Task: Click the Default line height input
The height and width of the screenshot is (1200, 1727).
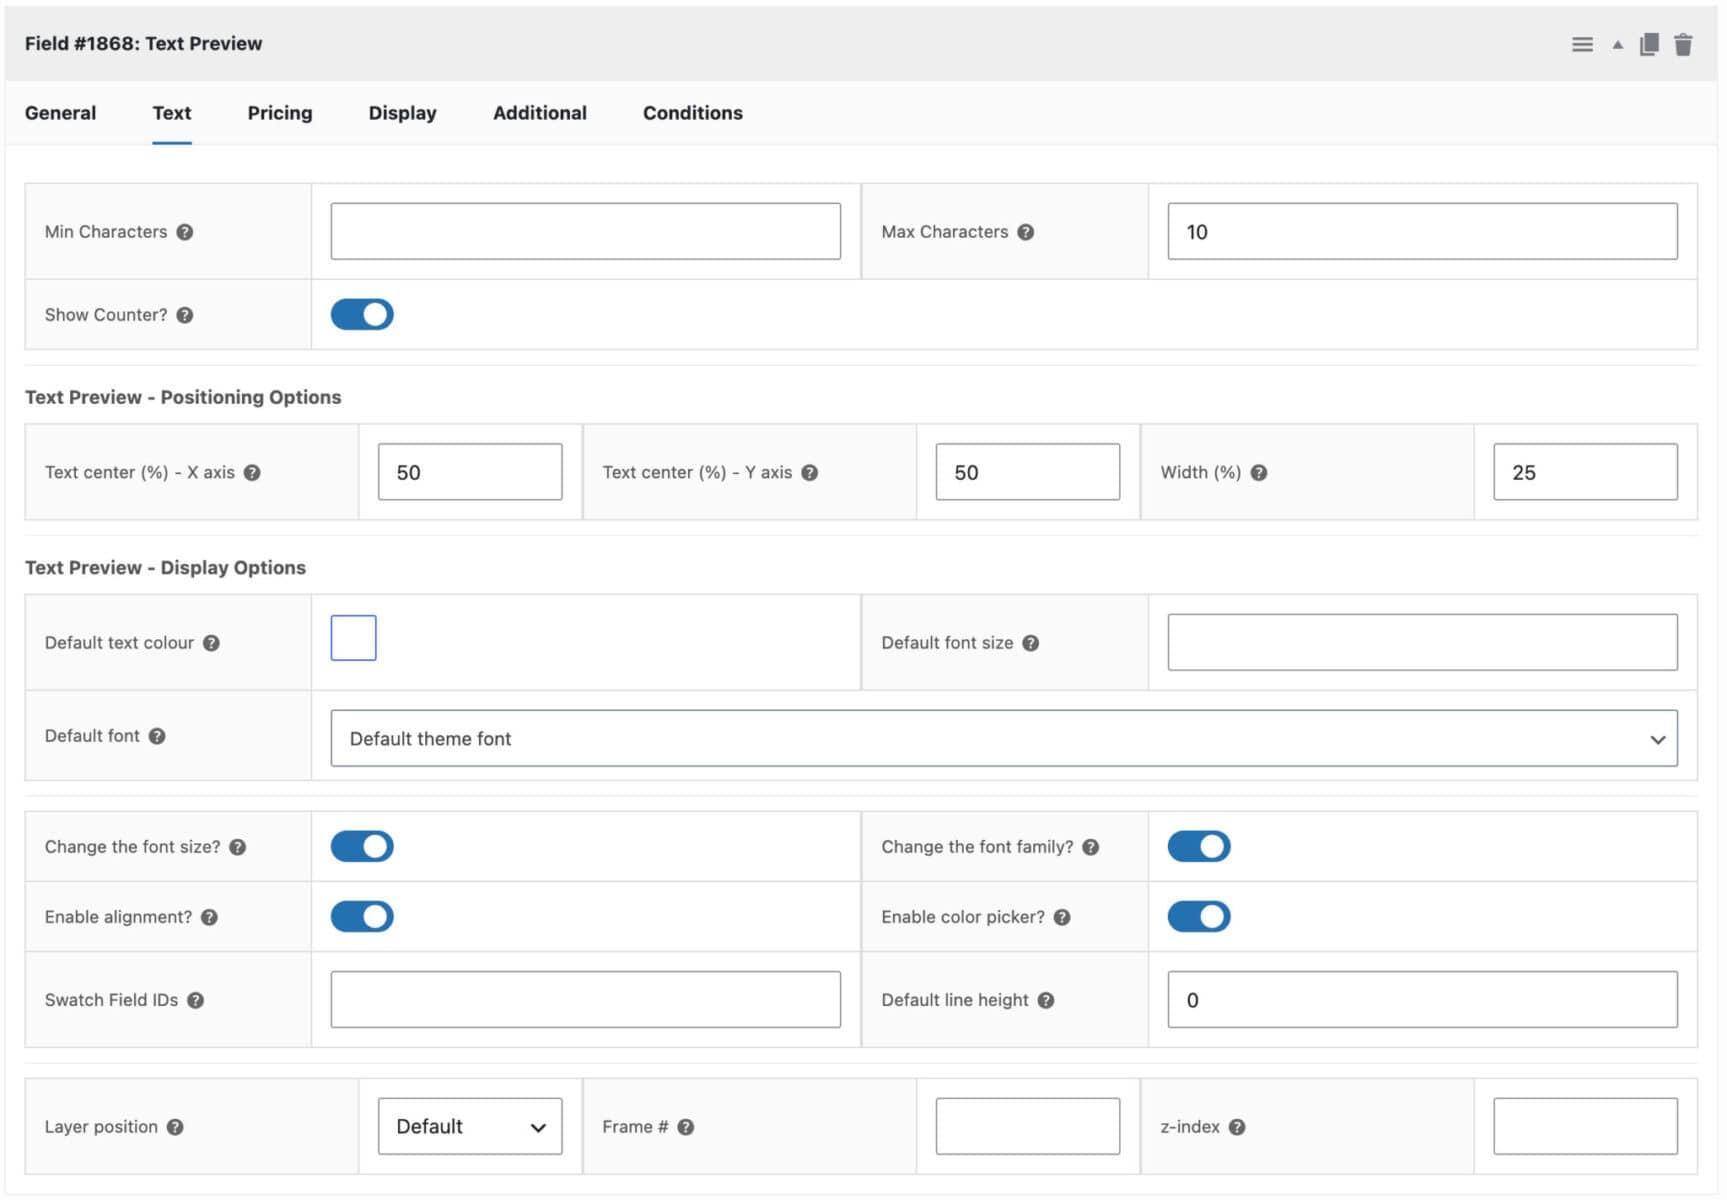Action: coord(1423,1000)
